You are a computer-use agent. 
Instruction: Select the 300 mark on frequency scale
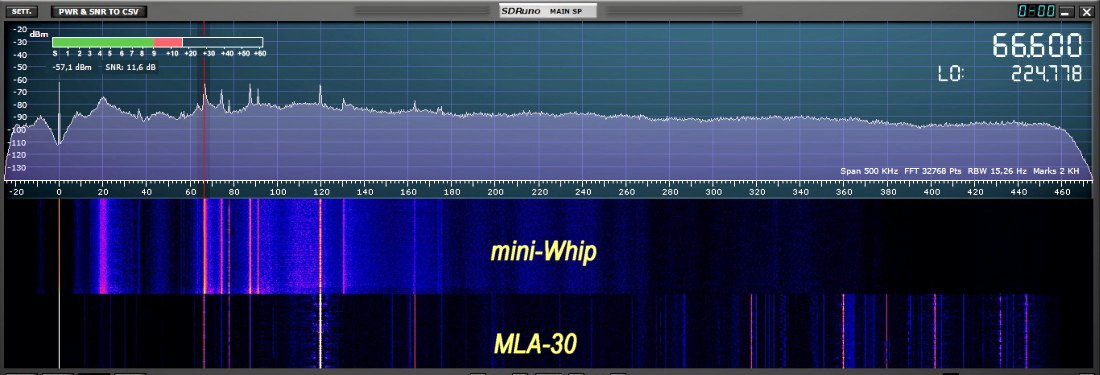pyautogui.click(x=713, y=192)
